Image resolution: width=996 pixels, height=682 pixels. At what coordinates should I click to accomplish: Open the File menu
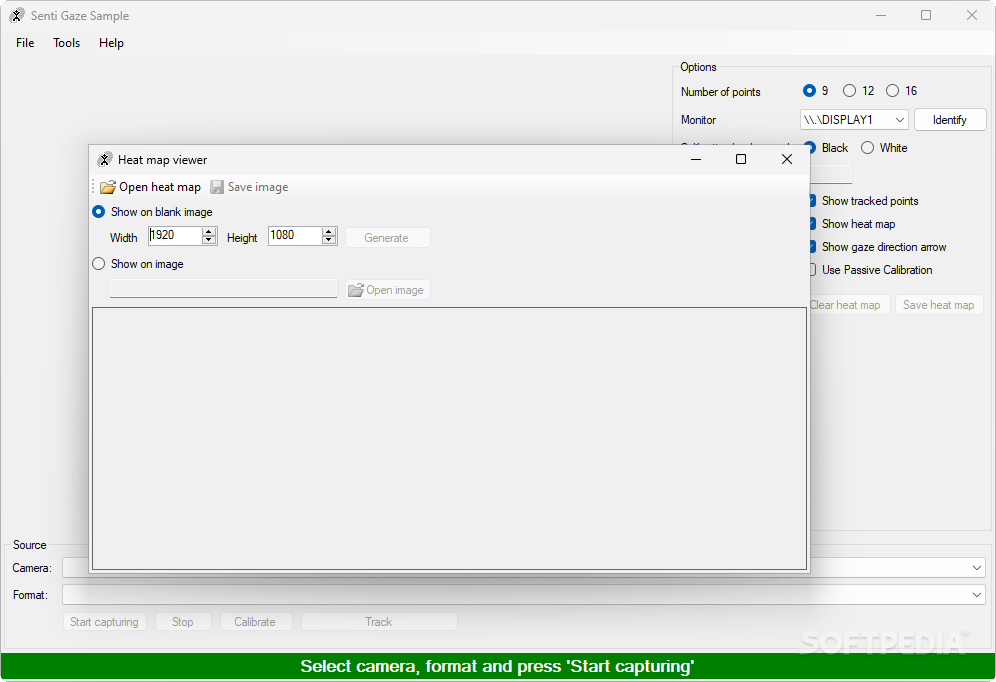pos(25,43)
